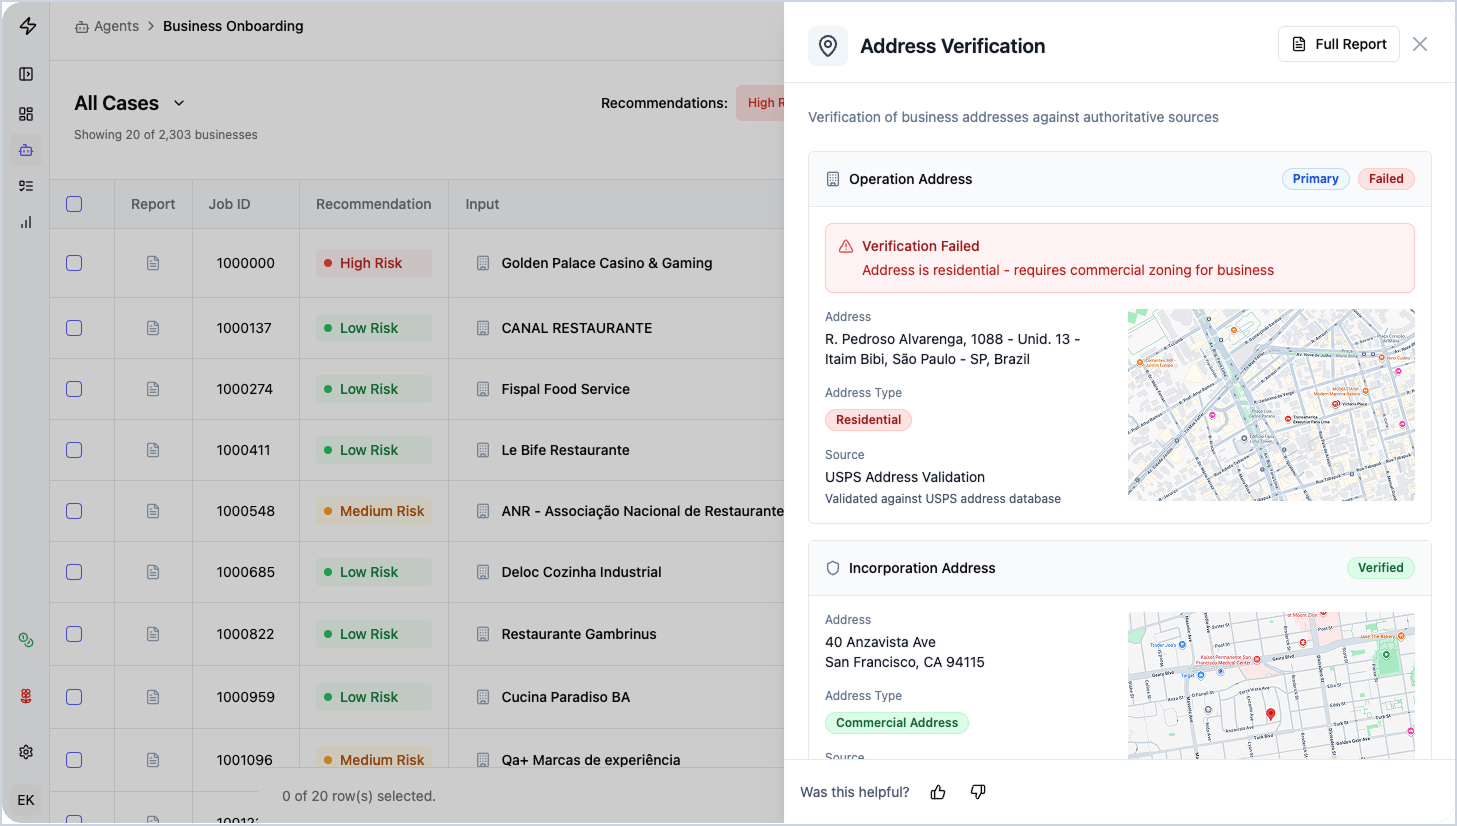1457x826 pixels.
Task: Check the select-all checkbox in table header
Action: [x=74, y=204]
